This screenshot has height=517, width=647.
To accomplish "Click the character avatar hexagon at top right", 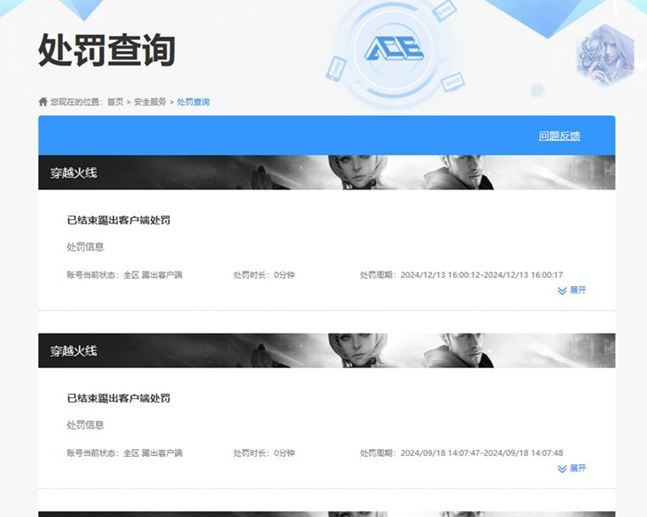I will tap(605, 55).
